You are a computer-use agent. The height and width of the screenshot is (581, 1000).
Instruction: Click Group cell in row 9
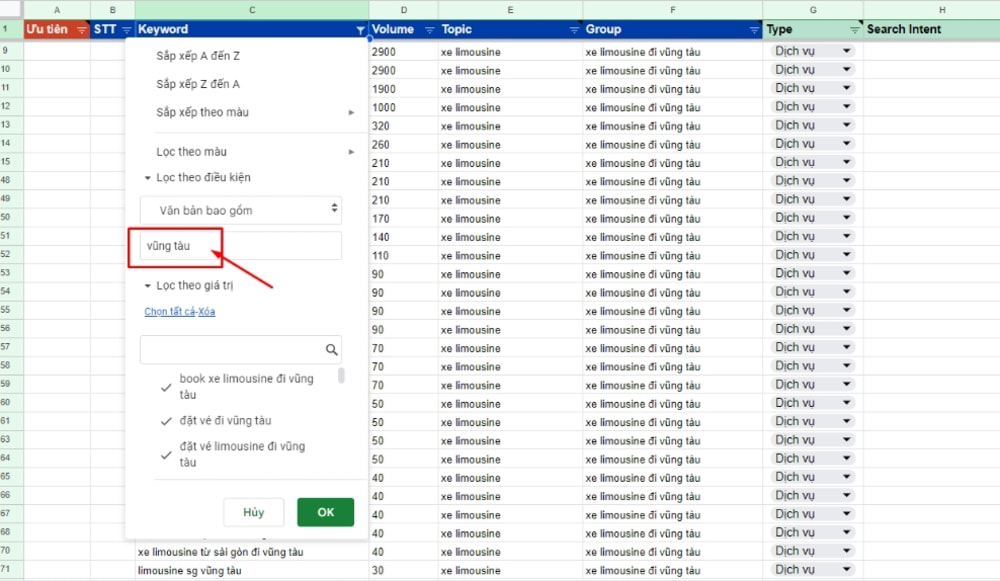tap(672, 52)
